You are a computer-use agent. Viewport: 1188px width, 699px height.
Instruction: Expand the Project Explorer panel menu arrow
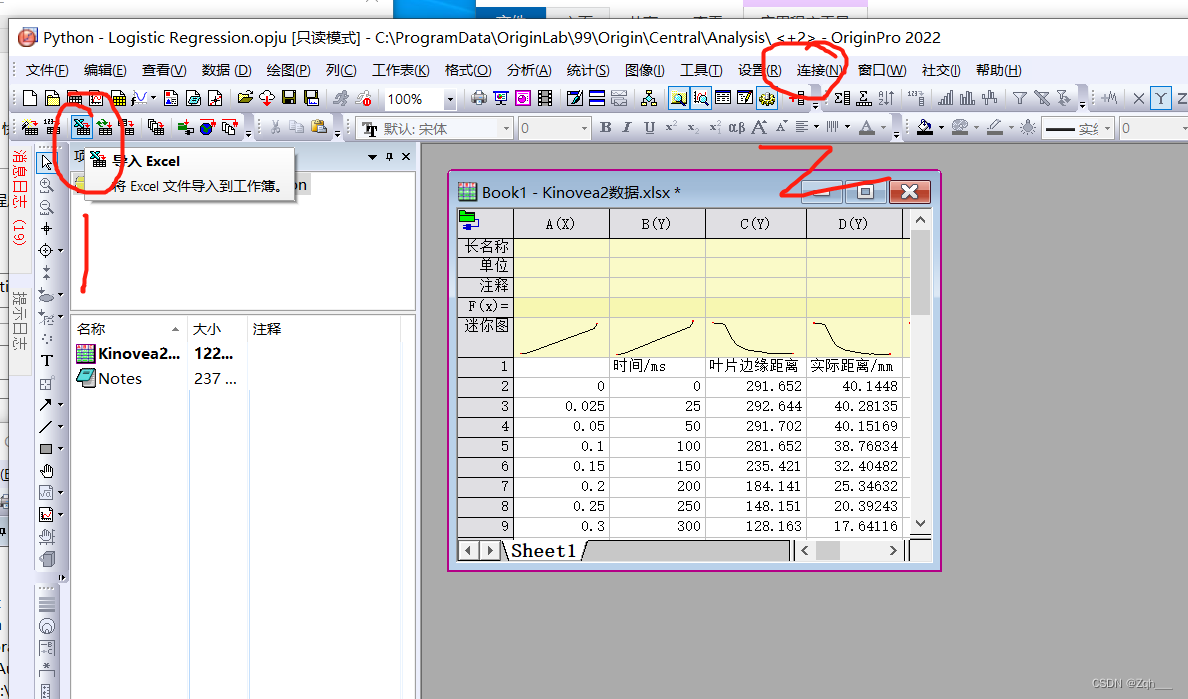[372, 157]
